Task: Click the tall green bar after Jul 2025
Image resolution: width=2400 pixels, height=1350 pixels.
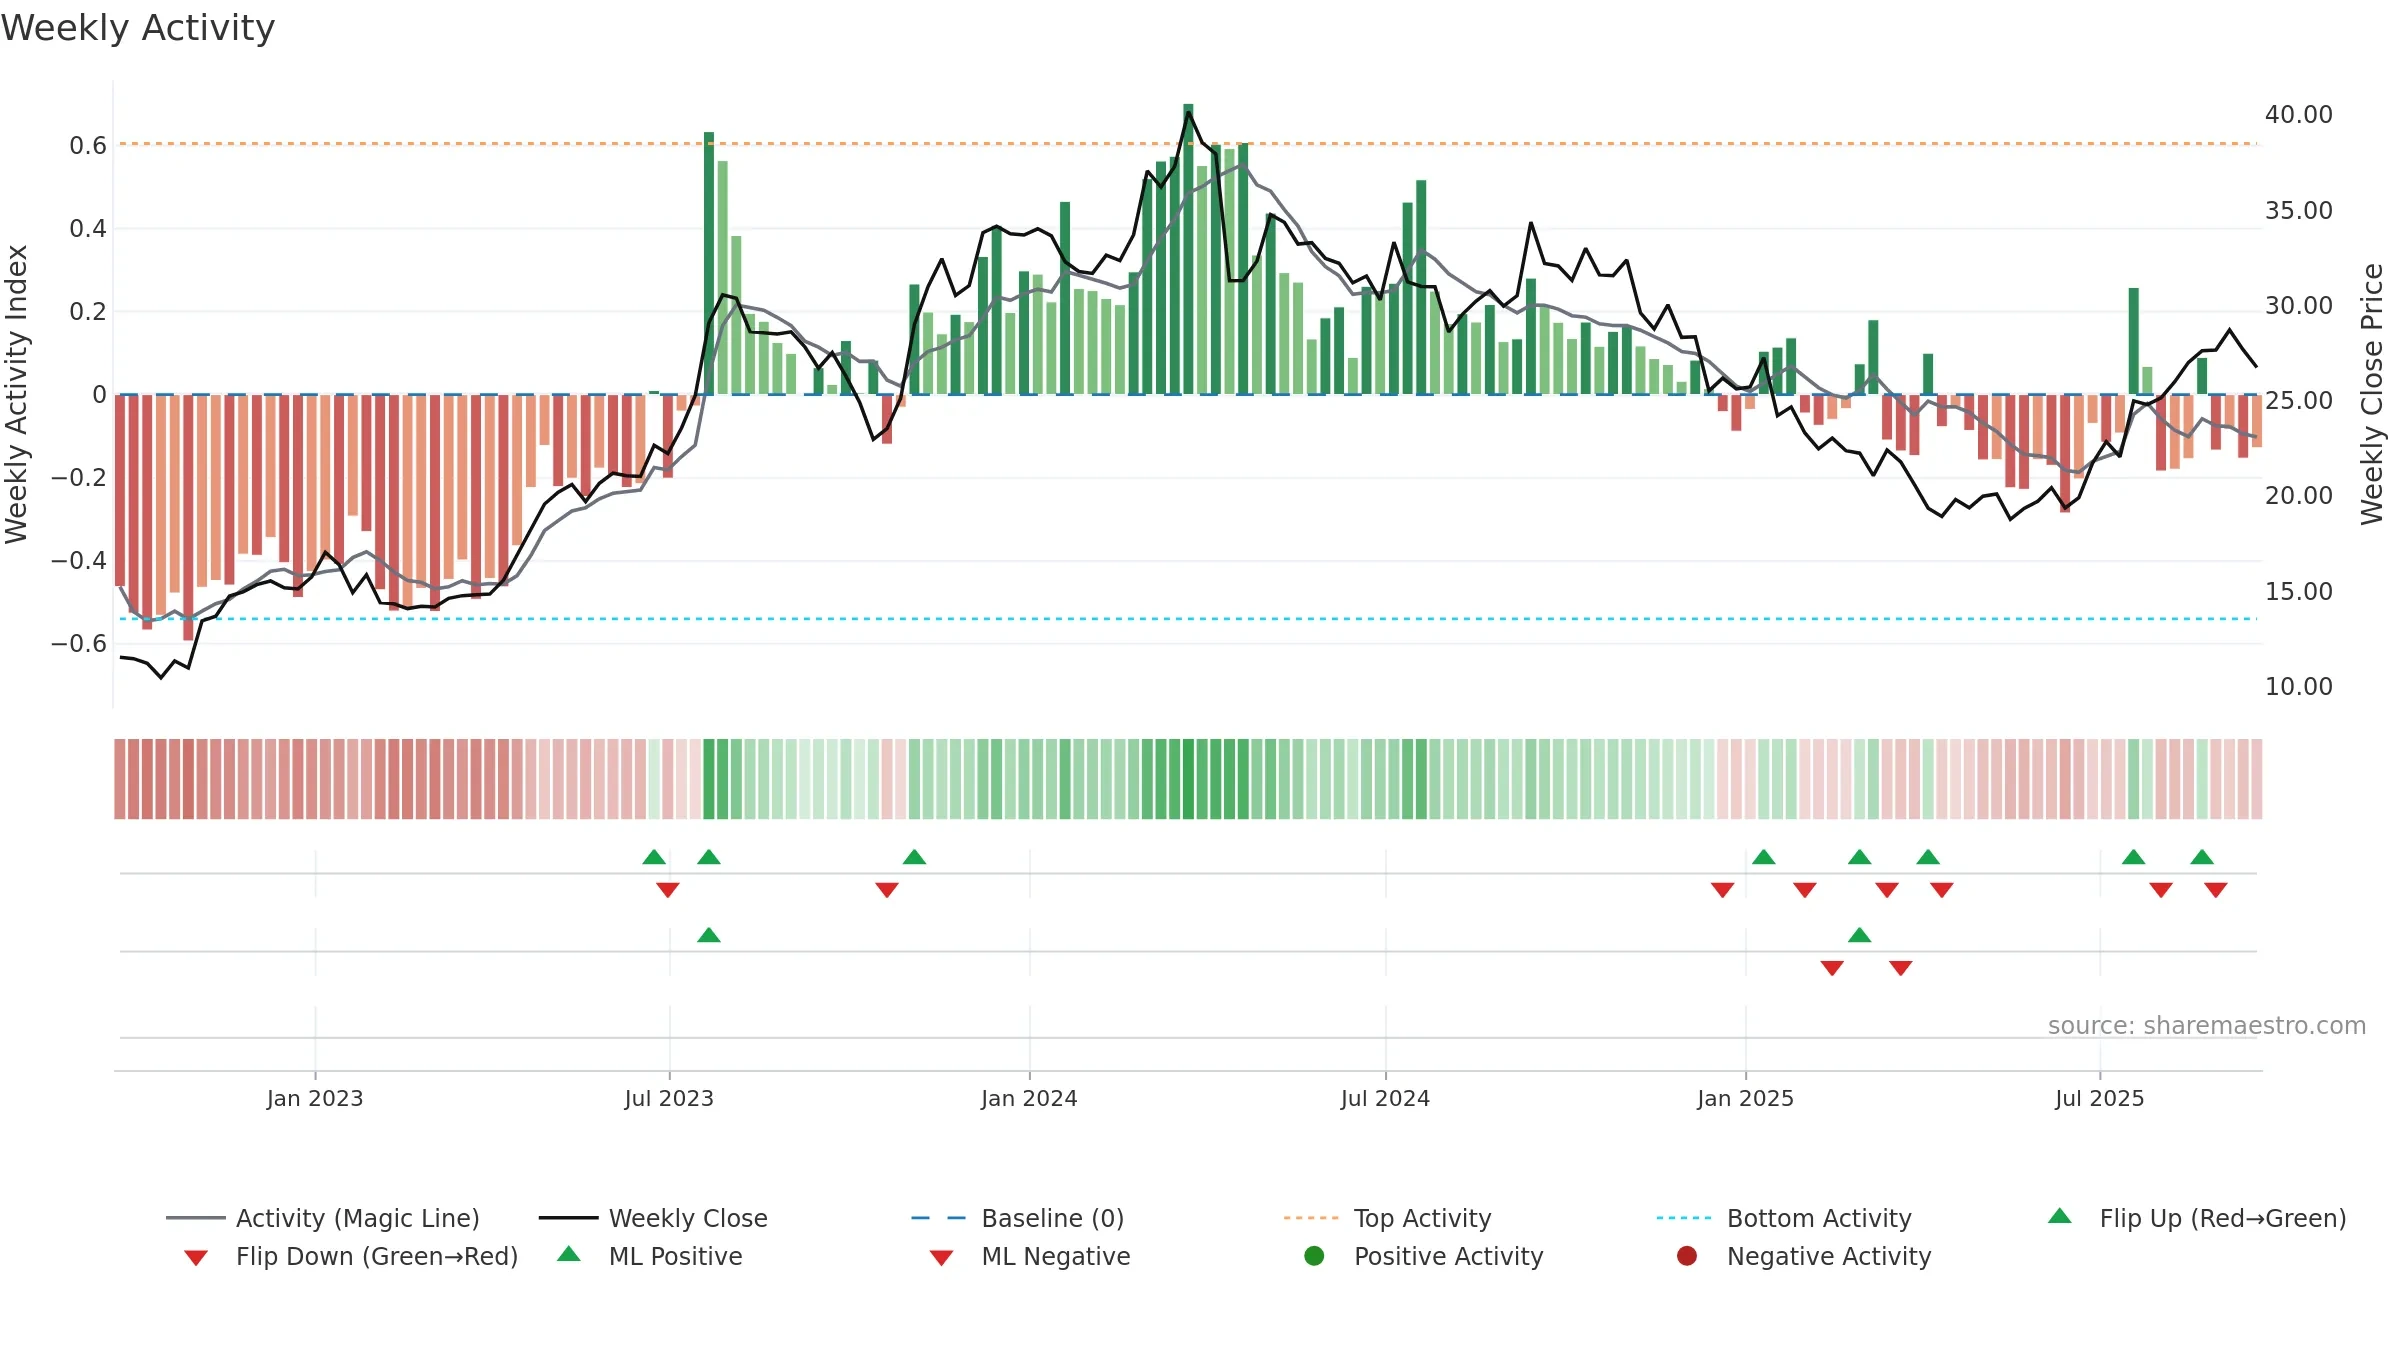Action: 2133,341
